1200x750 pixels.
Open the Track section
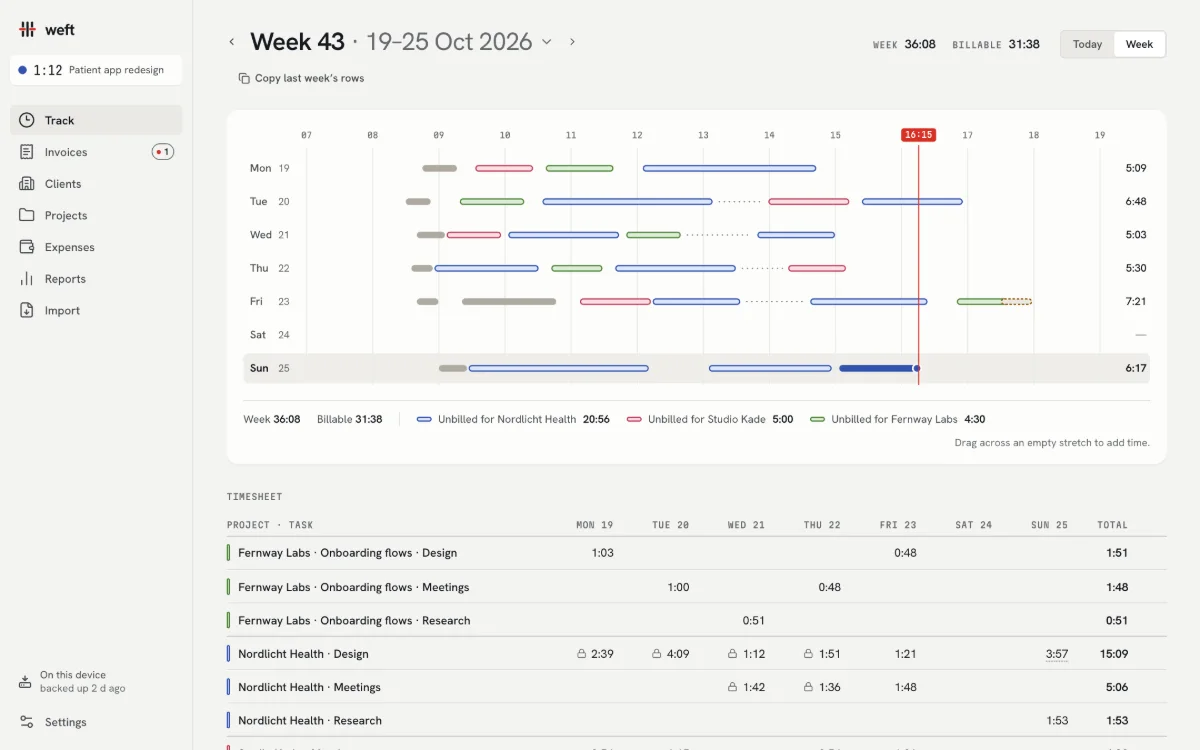(x=96, y=120)
